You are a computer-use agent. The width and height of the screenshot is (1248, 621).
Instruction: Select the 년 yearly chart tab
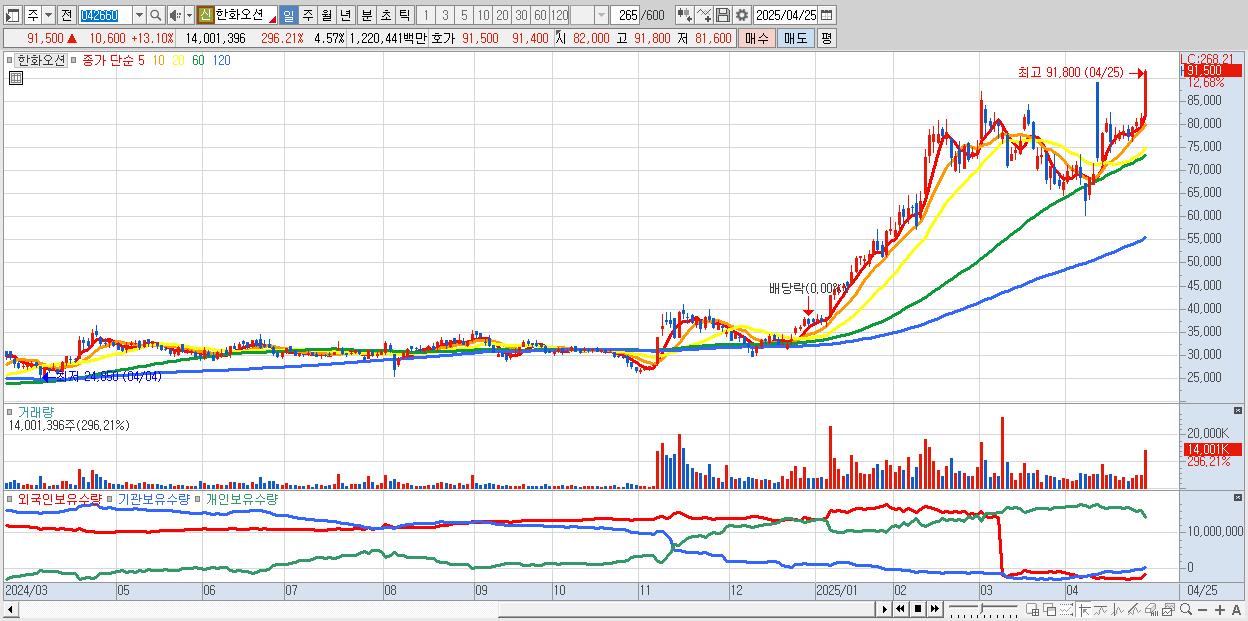345,15
